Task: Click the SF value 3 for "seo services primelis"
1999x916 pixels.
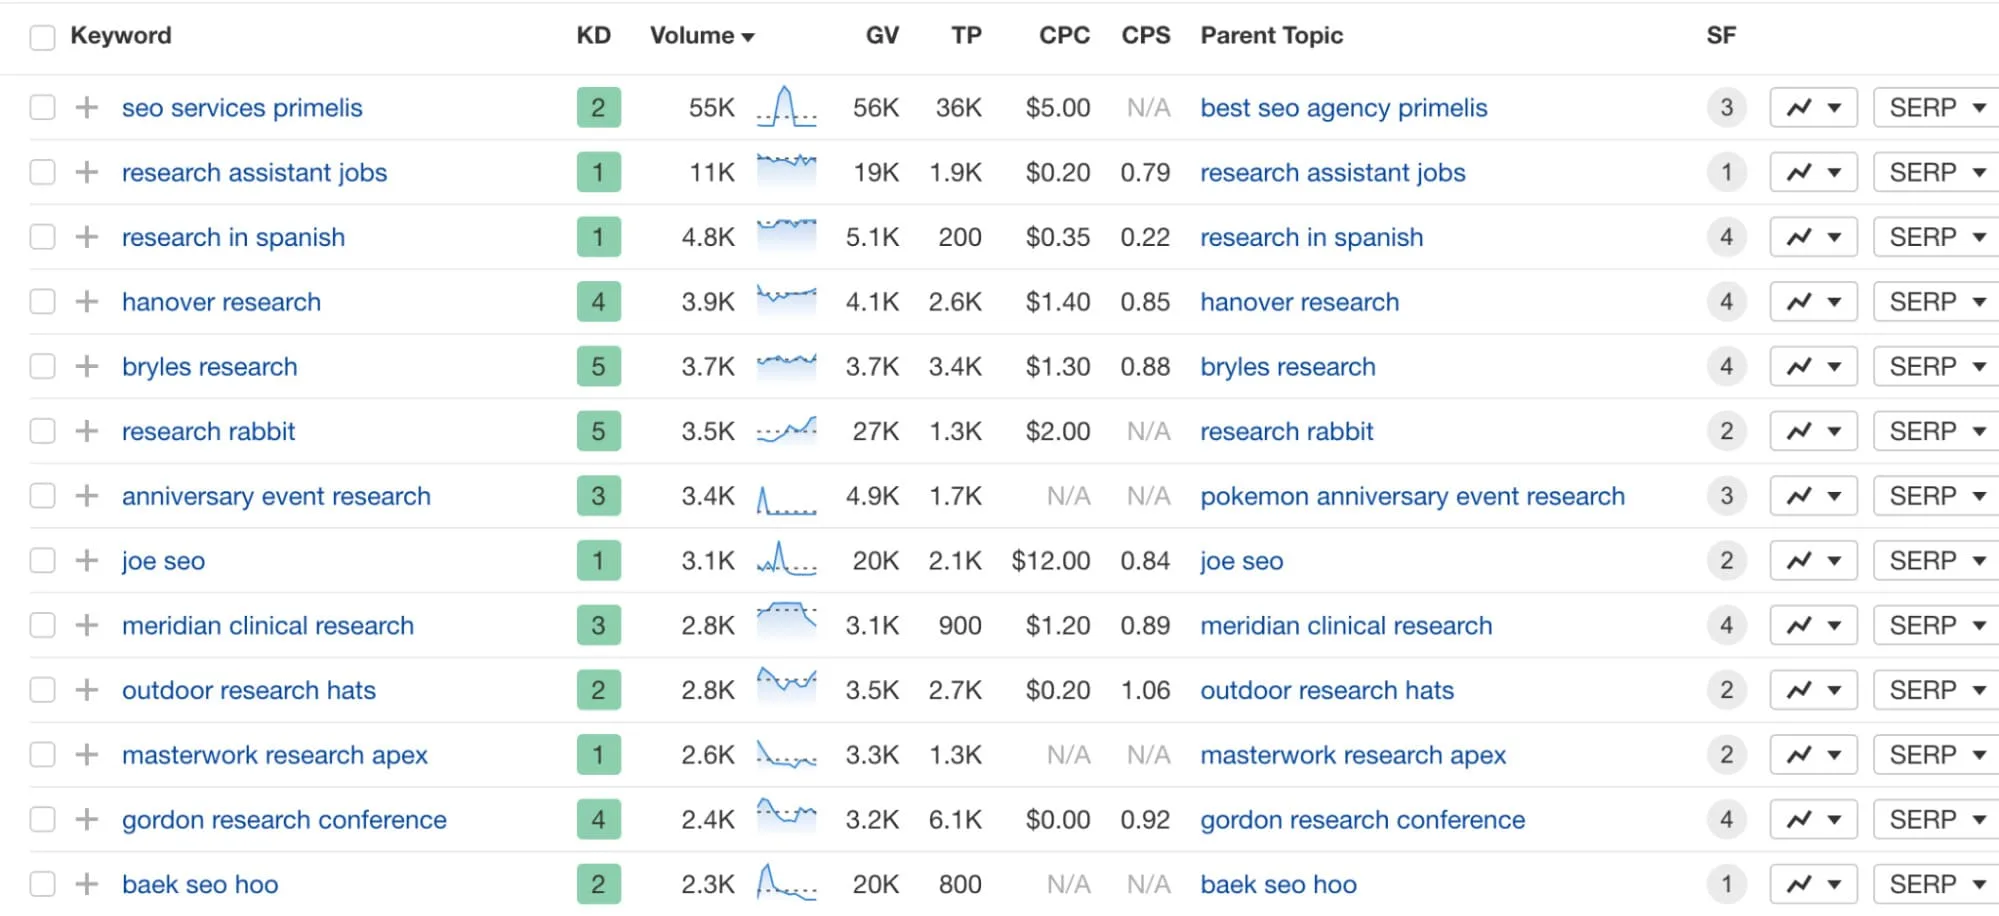Action: point(1726,107)
